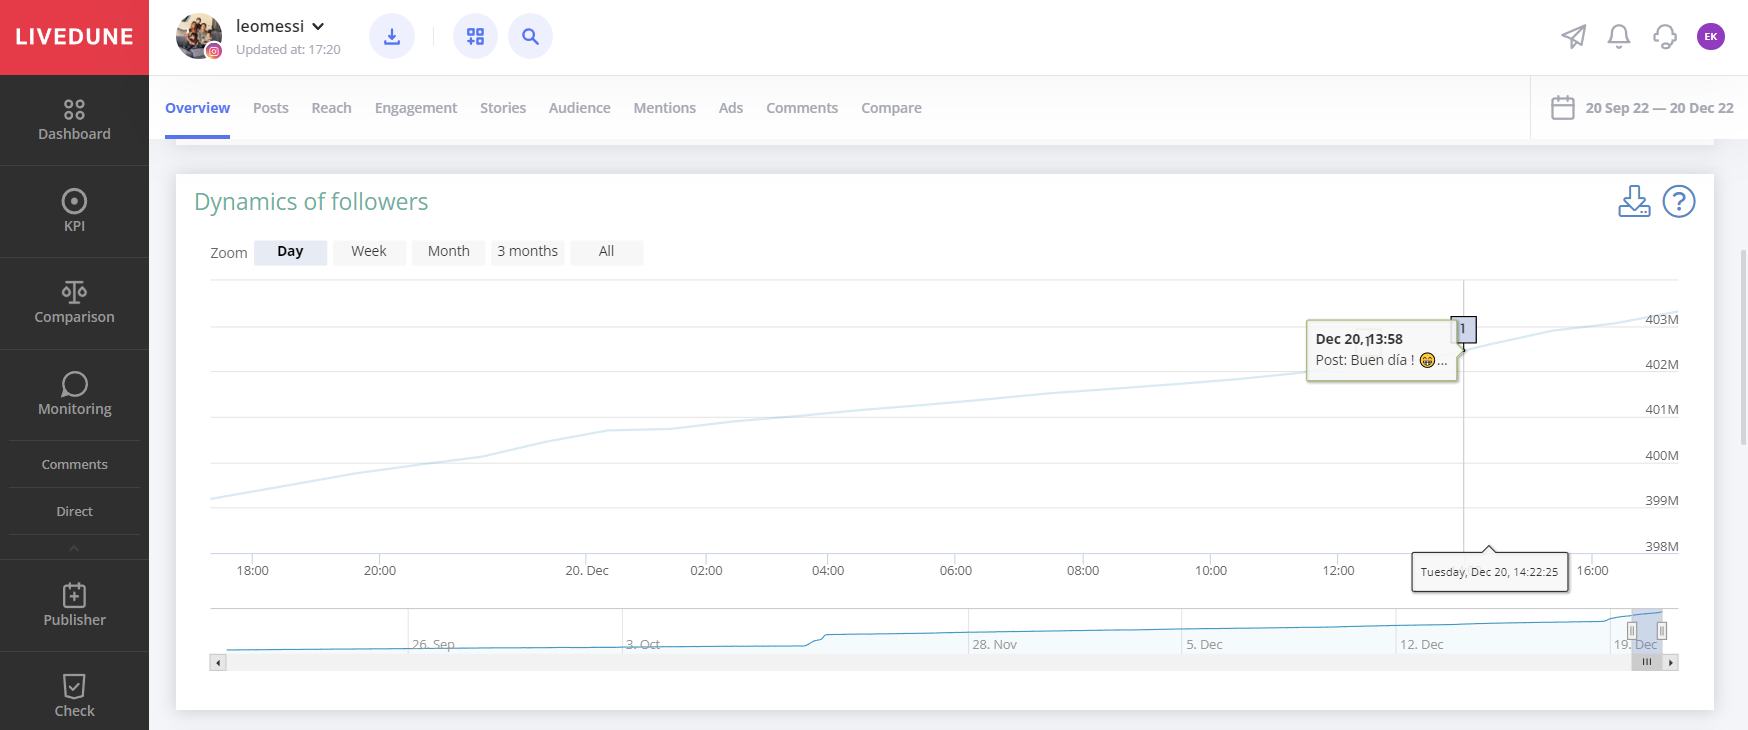Click the chart navigator right scroll arrow
The image size is (1748, 730).
[1670, 662]
